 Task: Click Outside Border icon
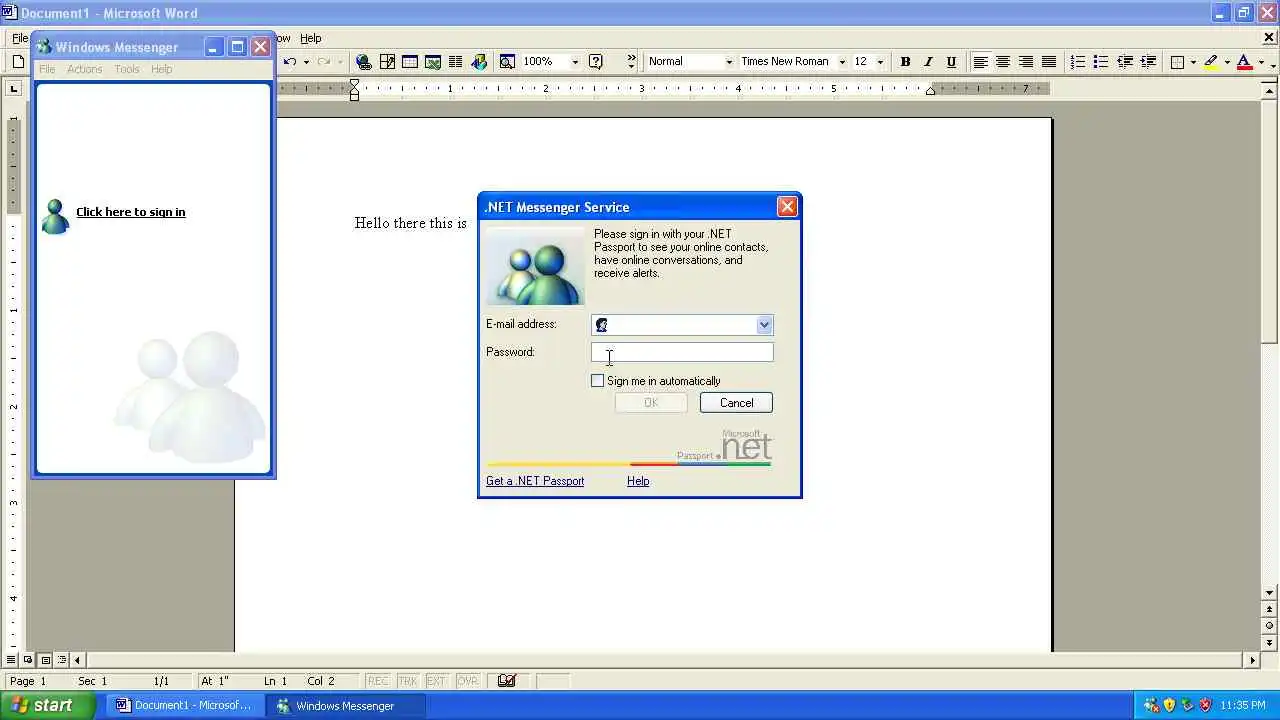pos(1177,62)
